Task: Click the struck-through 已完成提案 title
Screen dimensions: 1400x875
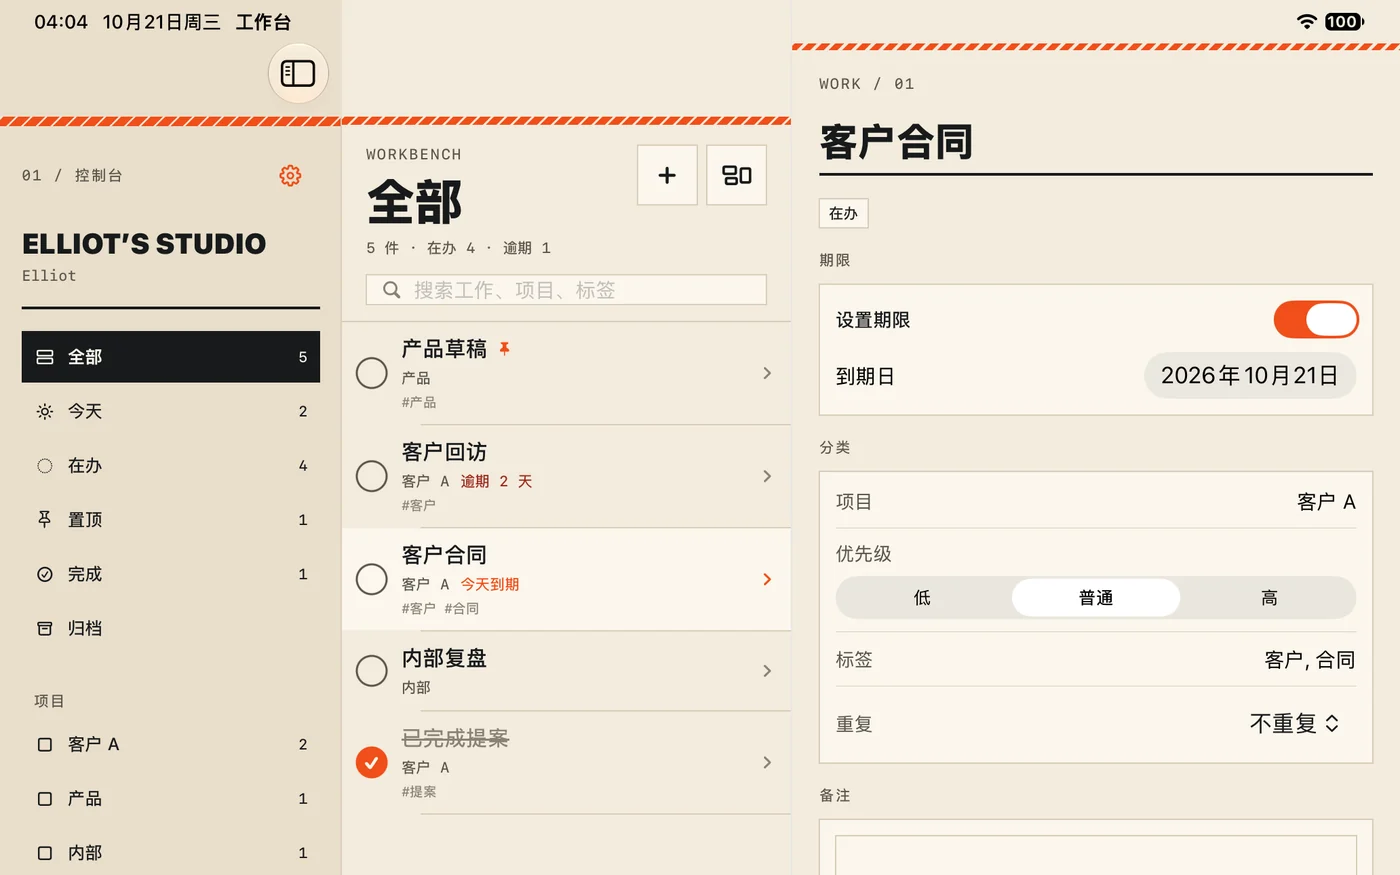Action: [455, 738]
